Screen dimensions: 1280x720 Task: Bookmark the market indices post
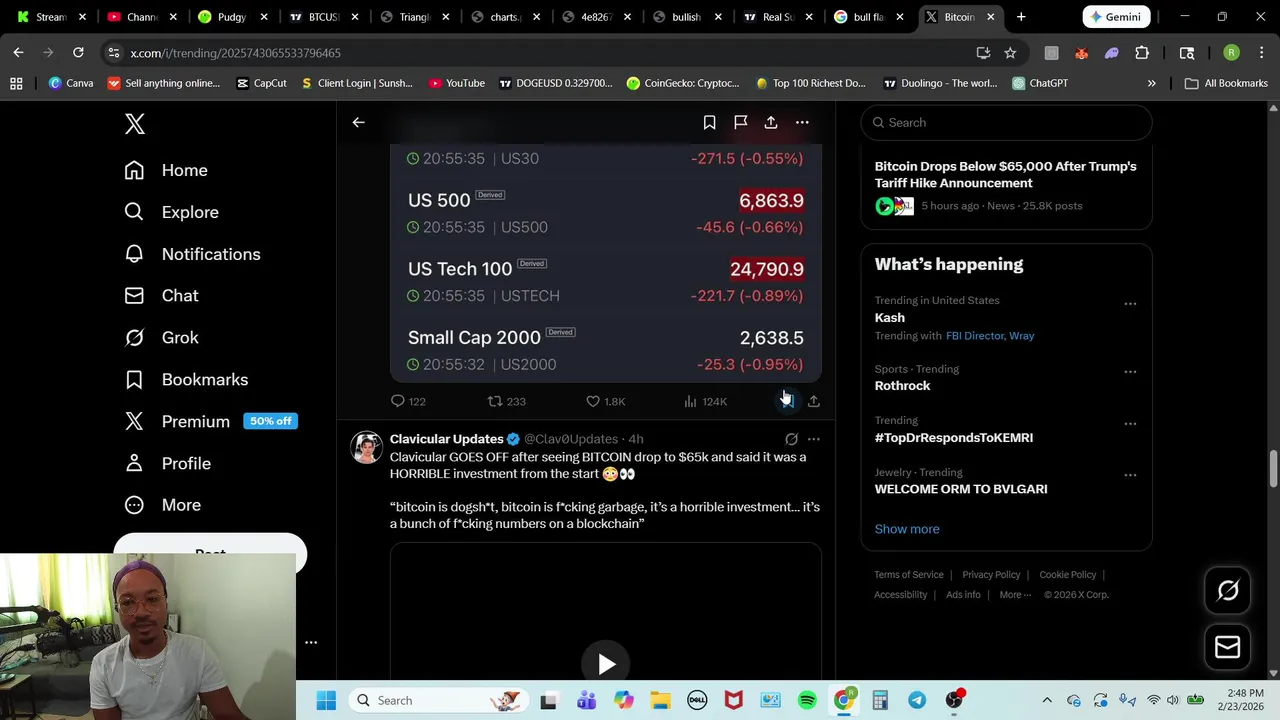[x=787, y=401]
